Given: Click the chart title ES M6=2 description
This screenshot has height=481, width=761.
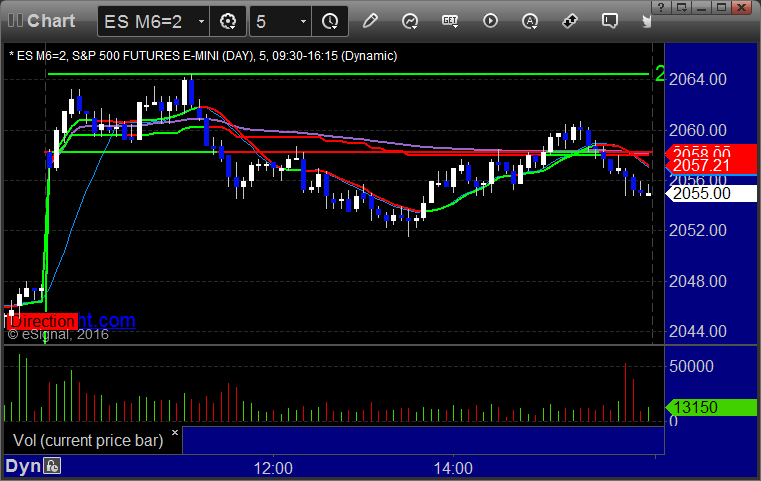Looking at the screenshot, I should (203, 56).
